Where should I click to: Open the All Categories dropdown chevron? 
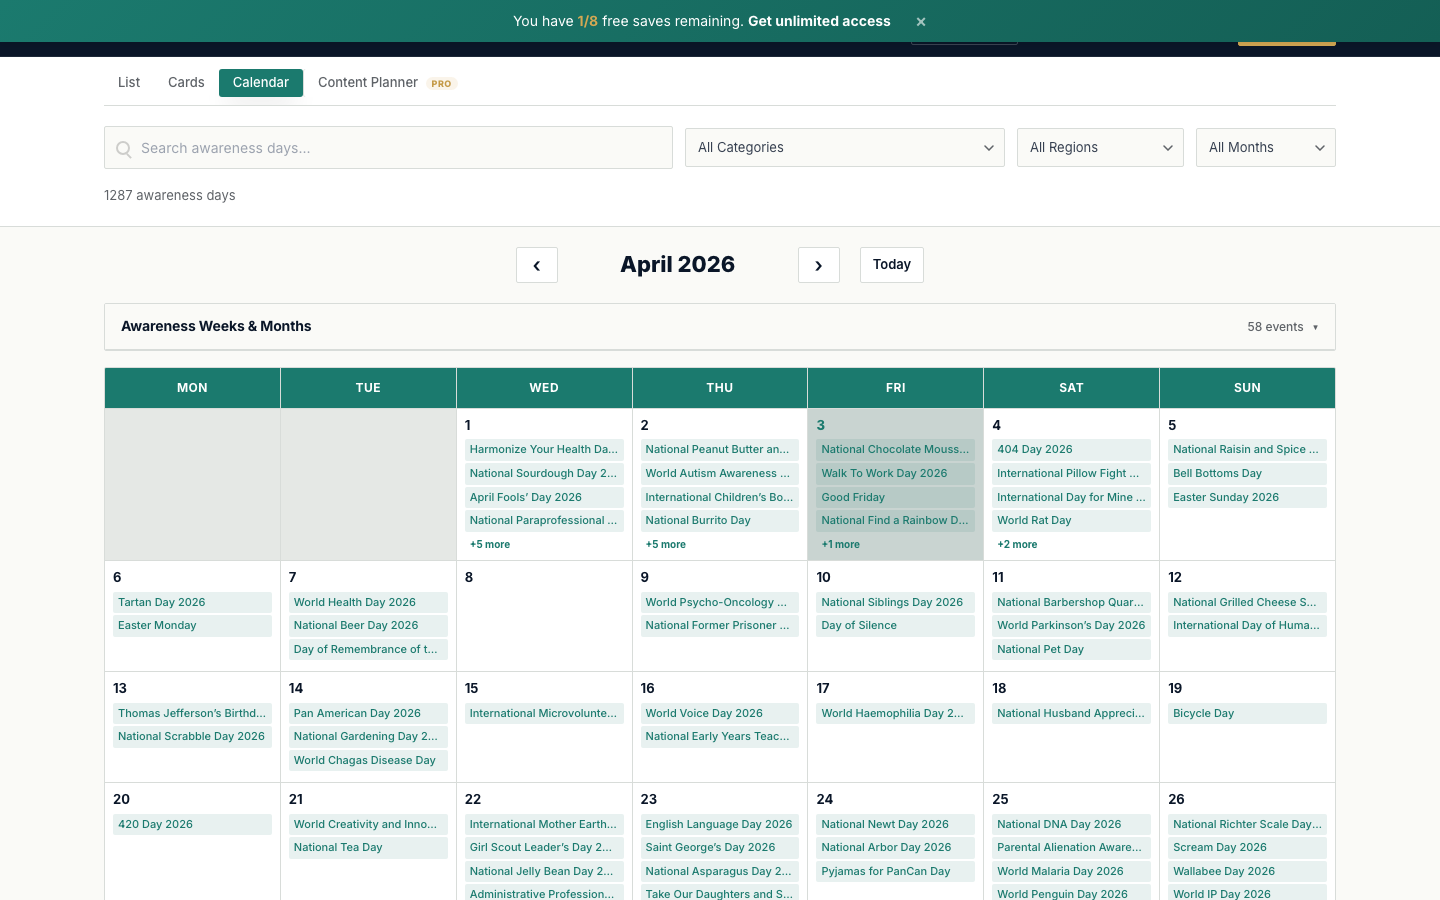[989, 147]
